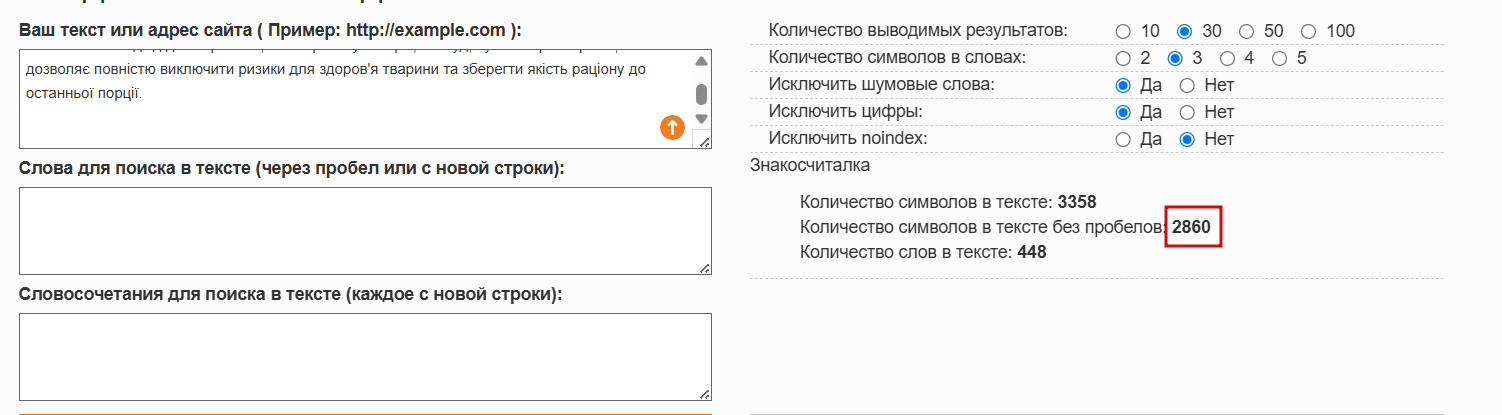Viewport: 1502px width, 415px height.
Task: Click scroll-down arrow in text area scrollbar
Action: click(x=702, y=119)
